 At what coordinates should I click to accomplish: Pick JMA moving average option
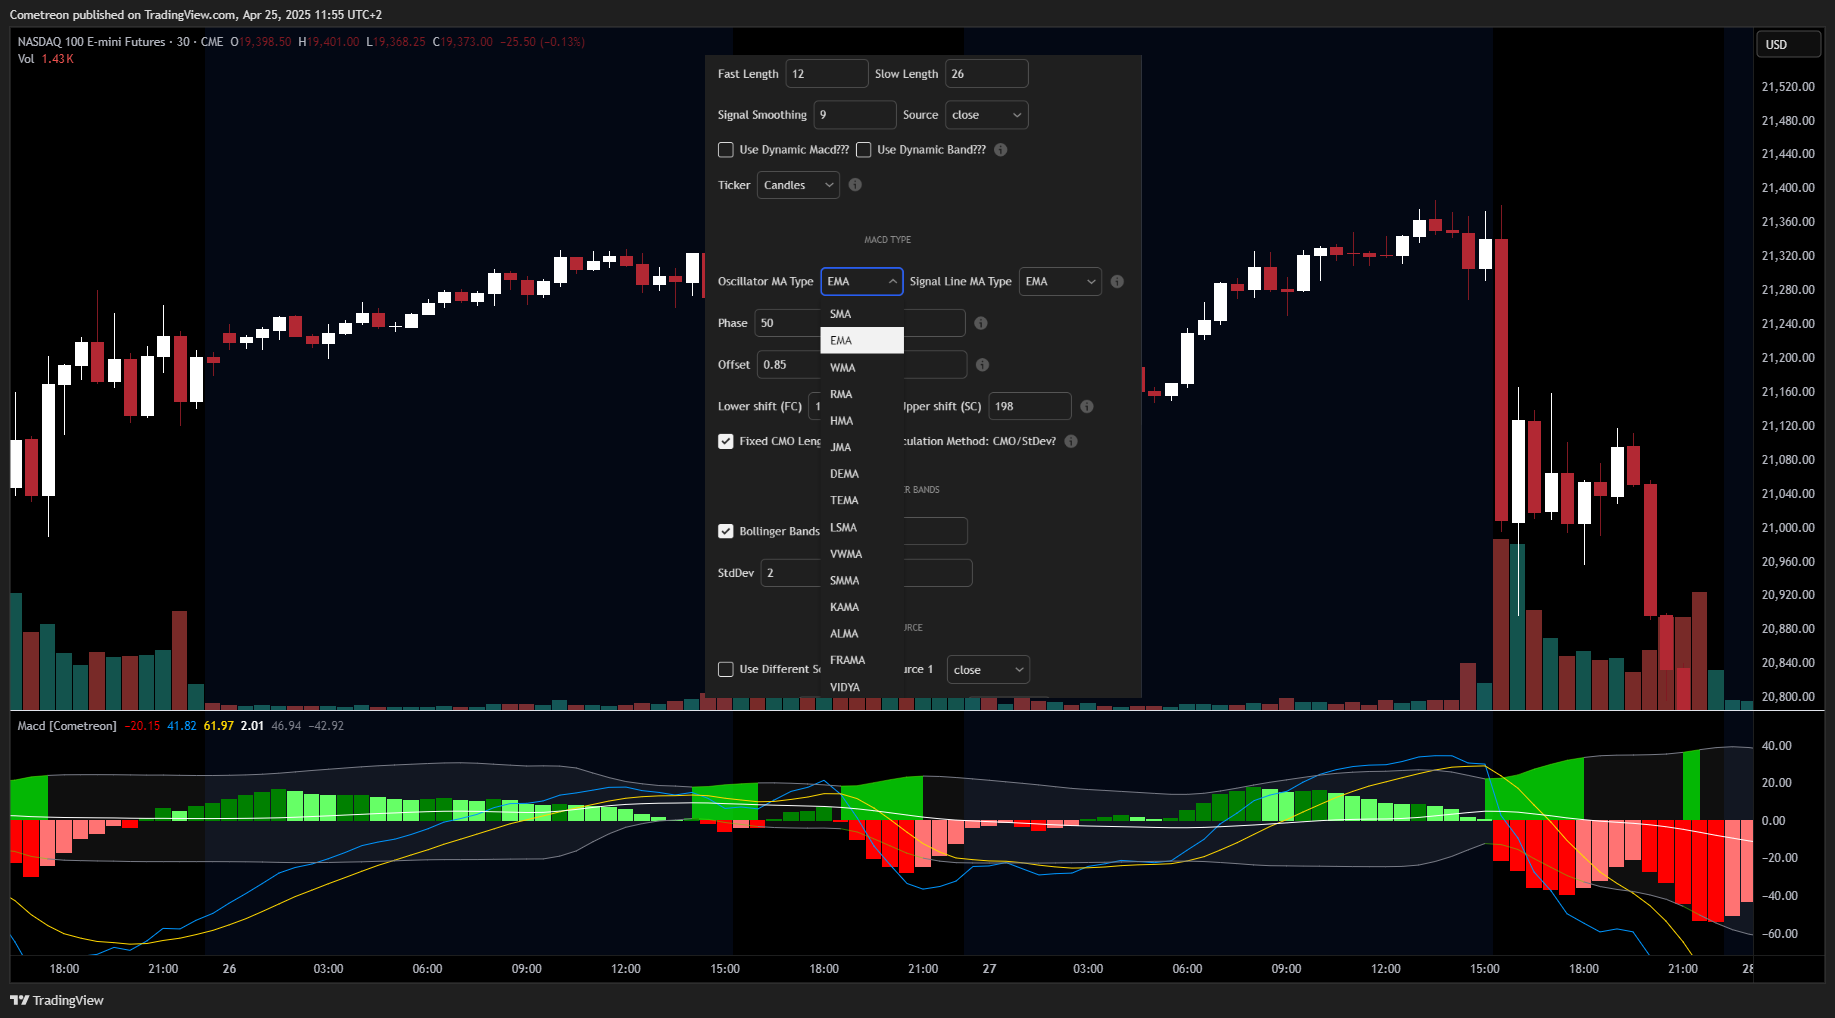(x=862, y=447)
